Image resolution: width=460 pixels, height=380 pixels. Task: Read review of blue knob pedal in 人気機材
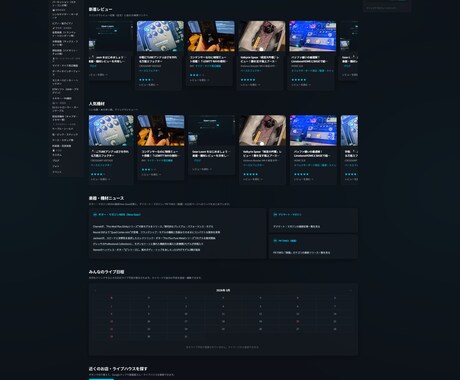(x=100, y=179)
